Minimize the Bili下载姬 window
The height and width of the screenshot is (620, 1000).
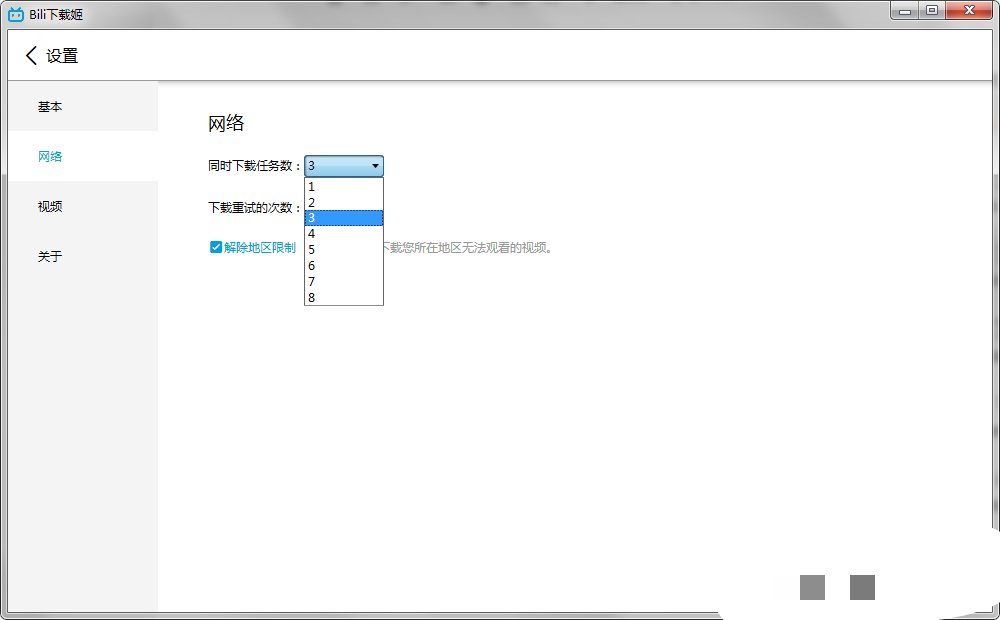click(x=904, y=11)
